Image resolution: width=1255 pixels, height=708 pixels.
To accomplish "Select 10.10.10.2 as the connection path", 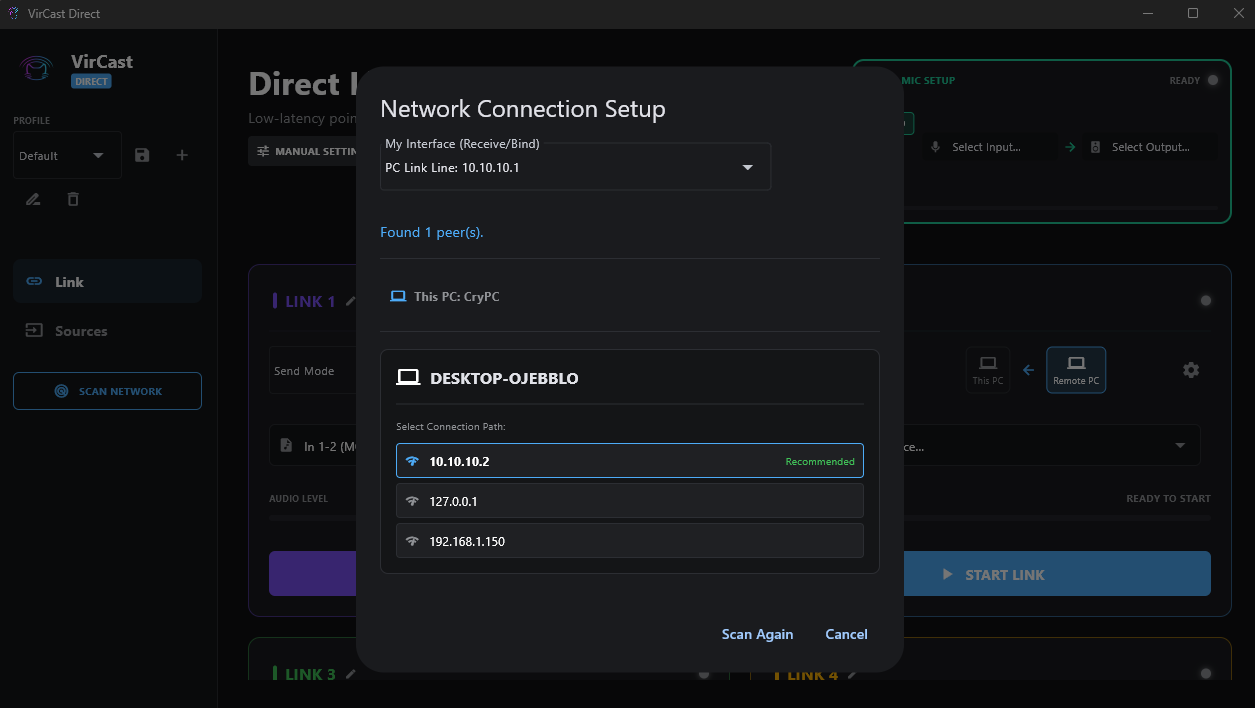I will click(629, 461).
